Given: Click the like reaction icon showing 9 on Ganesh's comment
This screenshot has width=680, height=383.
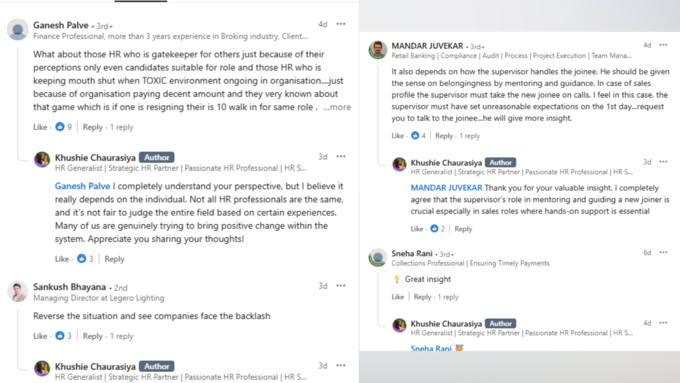Looking at the screenshot, I should 60,127.
